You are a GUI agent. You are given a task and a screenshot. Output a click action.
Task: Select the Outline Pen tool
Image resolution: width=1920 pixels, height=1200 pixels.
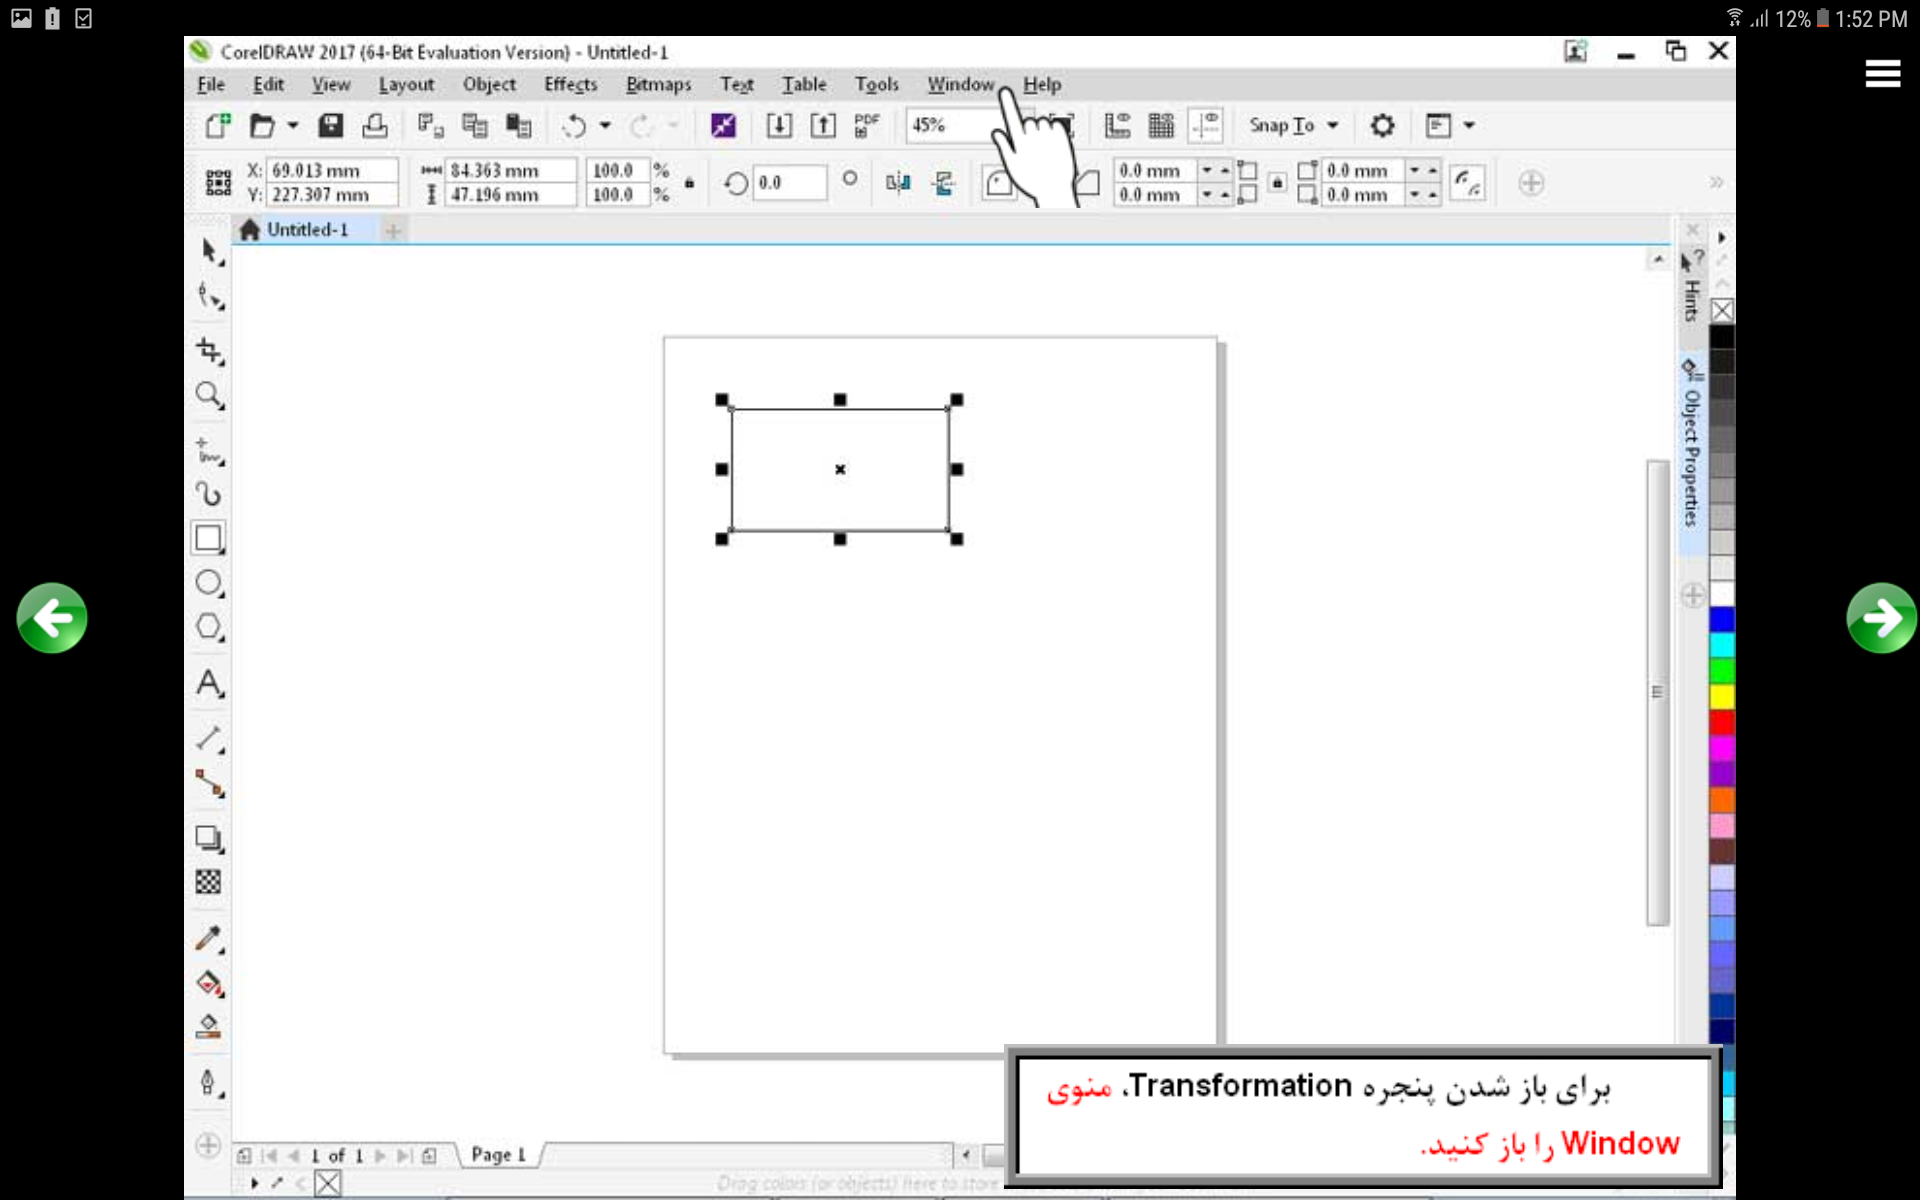click(209, 1083)
